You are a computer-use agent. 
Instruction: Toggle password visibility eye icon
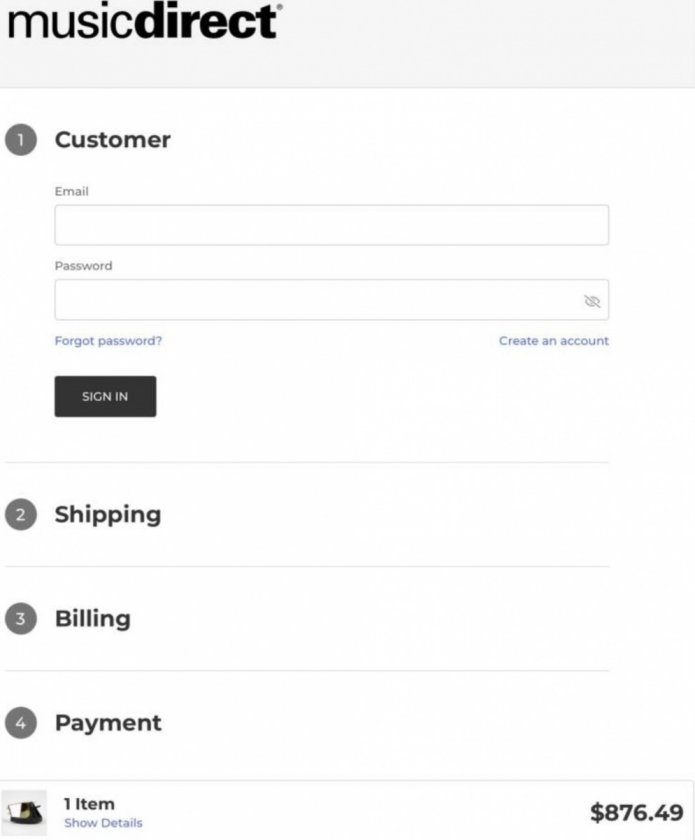592,301
